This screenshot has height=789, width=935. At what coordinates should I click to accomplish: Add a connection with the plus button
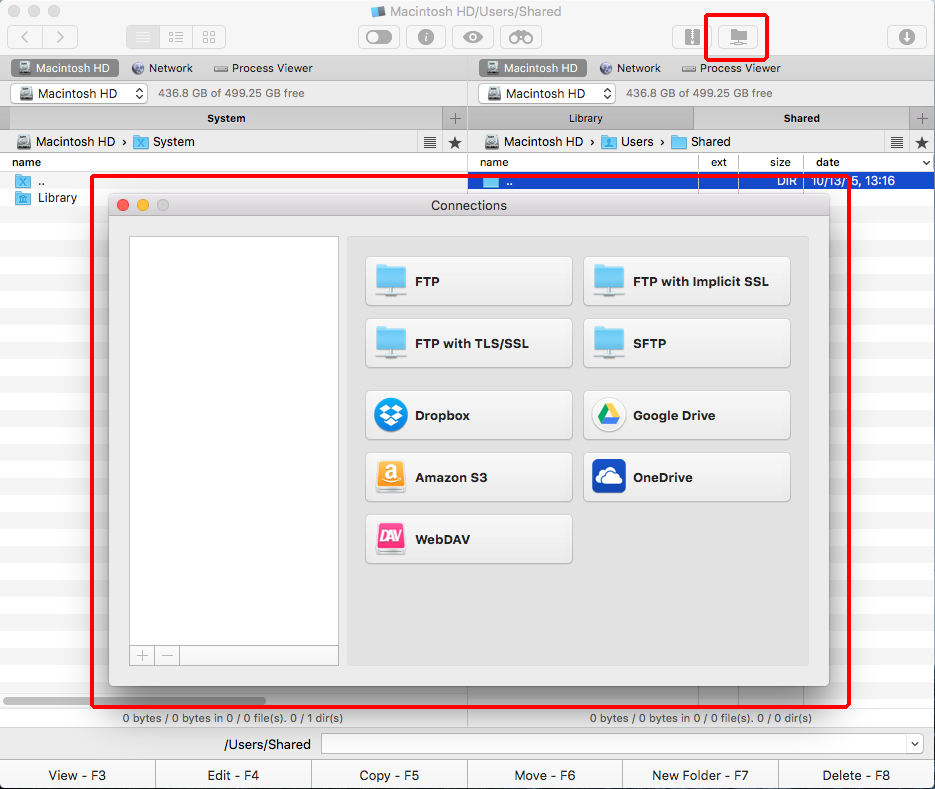tap(142, 656)
